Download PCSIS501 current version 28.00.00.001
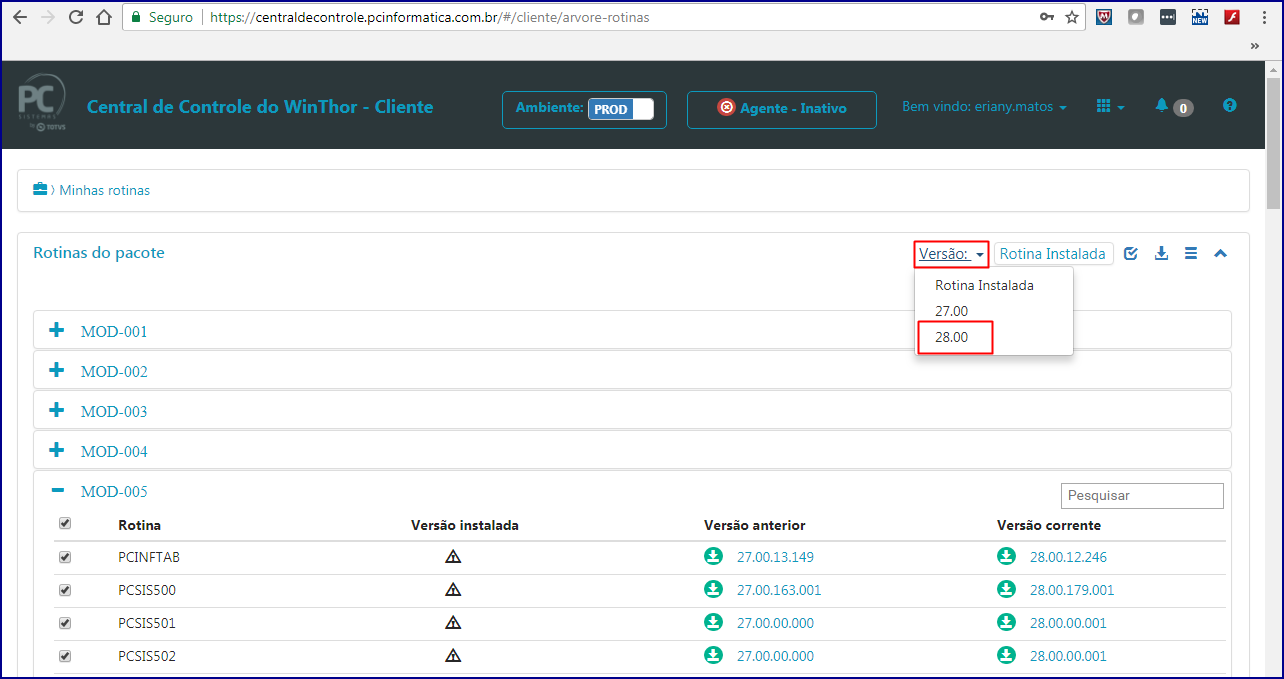Screen dimensions: 1284x679 point(1006,622)
